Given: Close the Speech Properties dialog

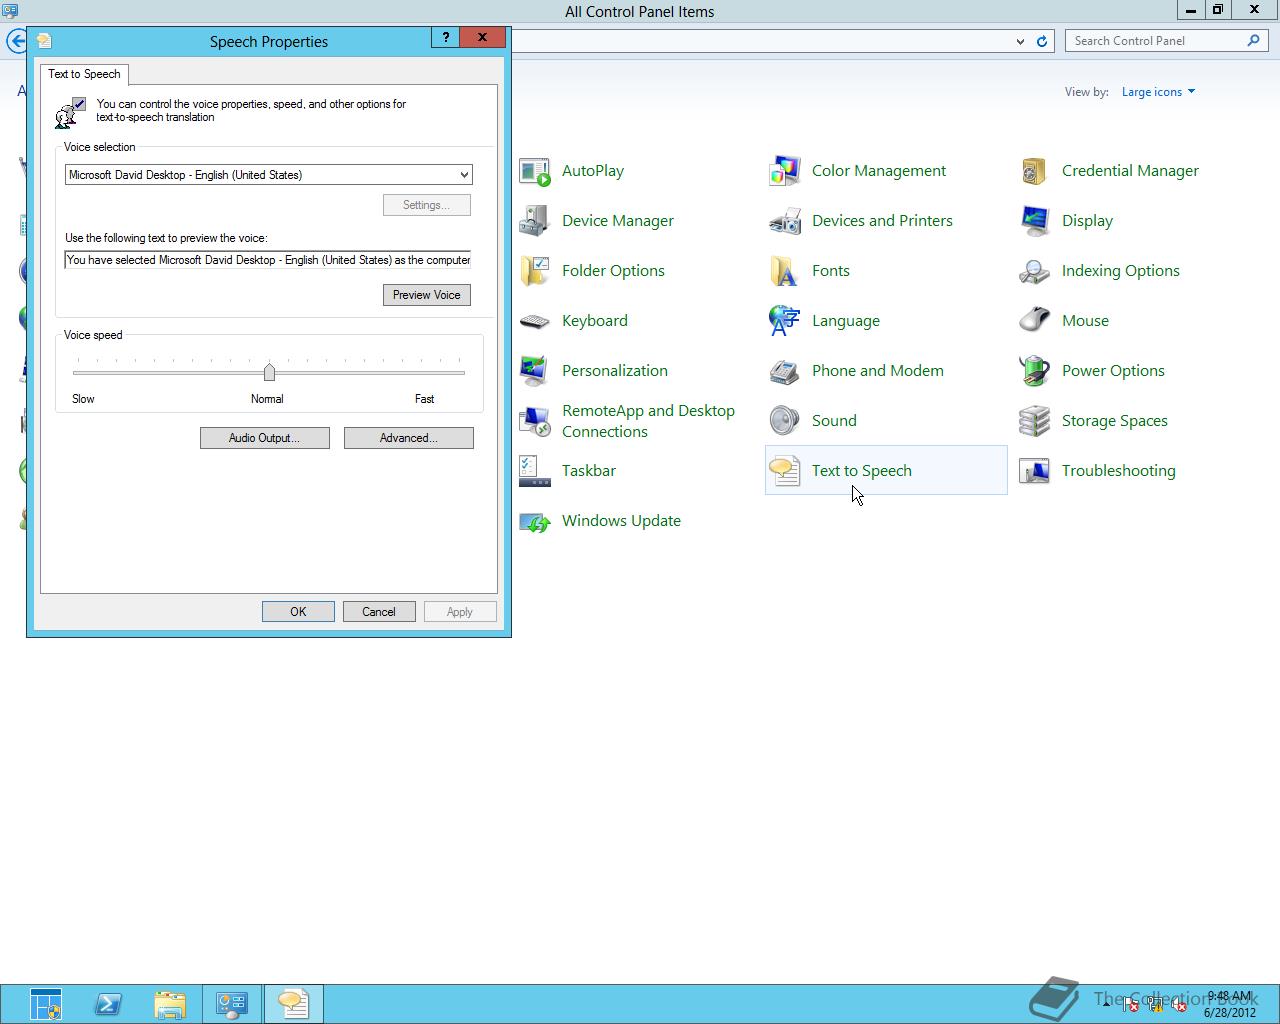Looking at the screenshot, I should coord(483,37).
